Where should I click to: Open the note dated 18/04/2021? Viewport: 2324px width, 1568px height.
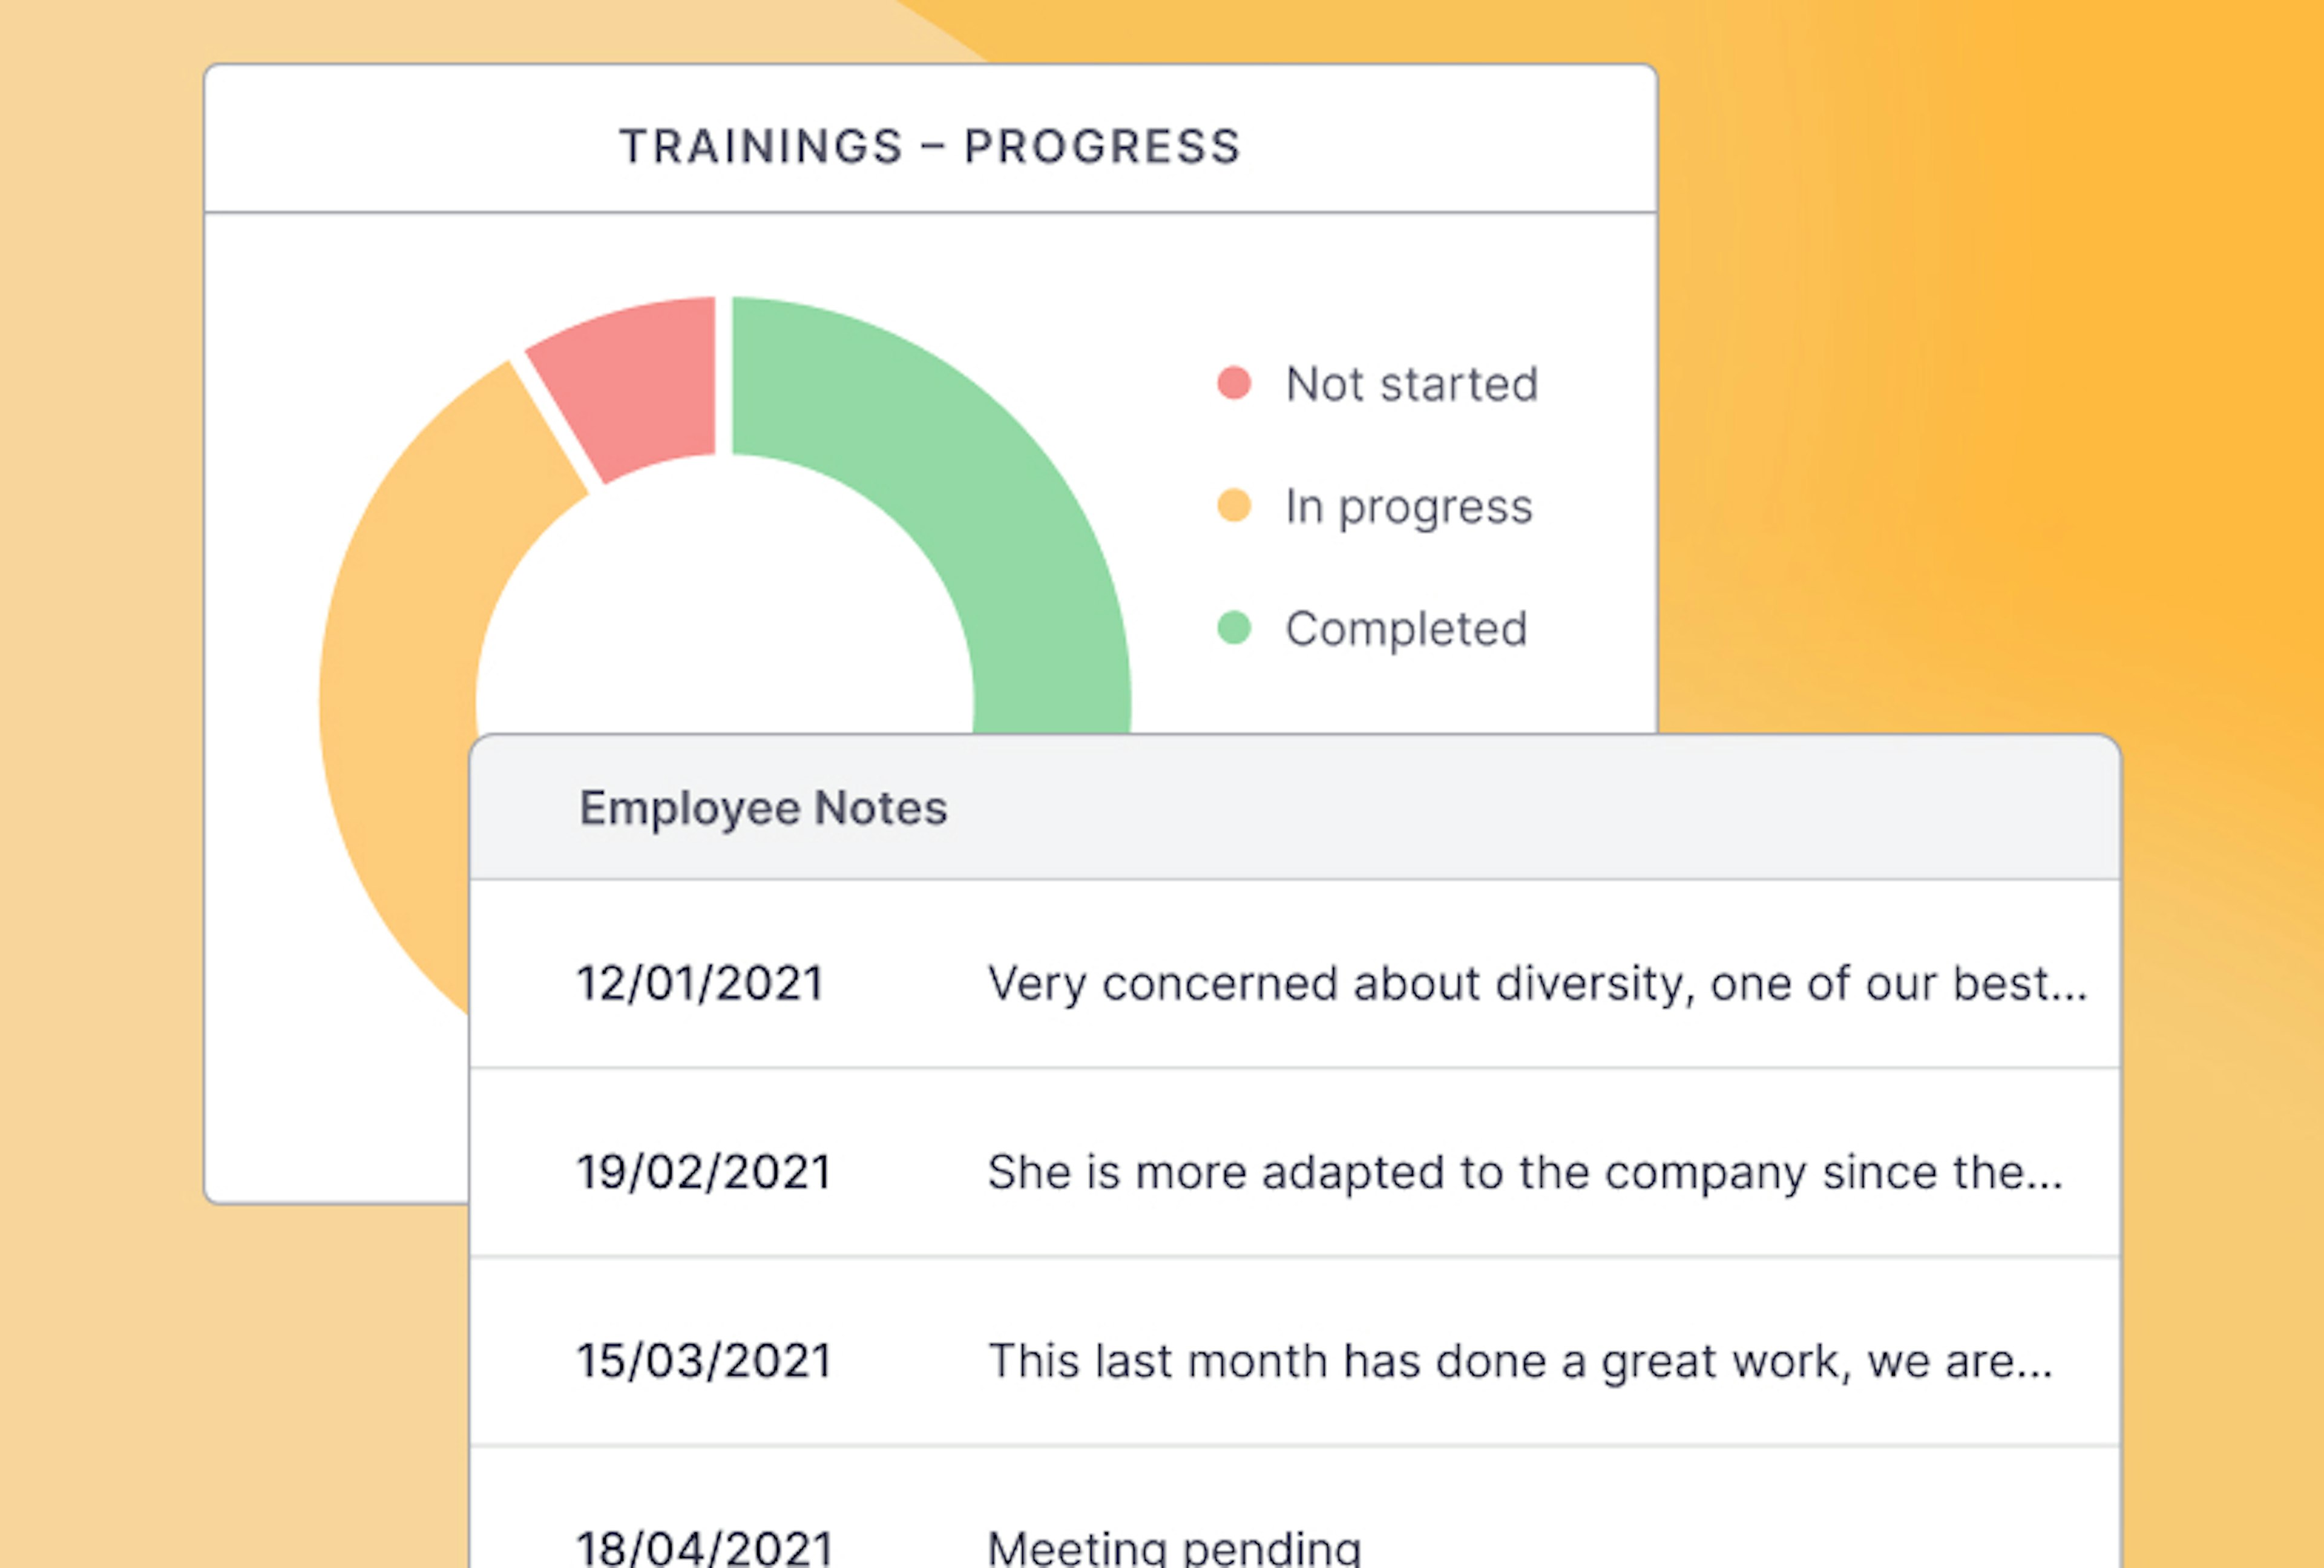point(704,1546)
